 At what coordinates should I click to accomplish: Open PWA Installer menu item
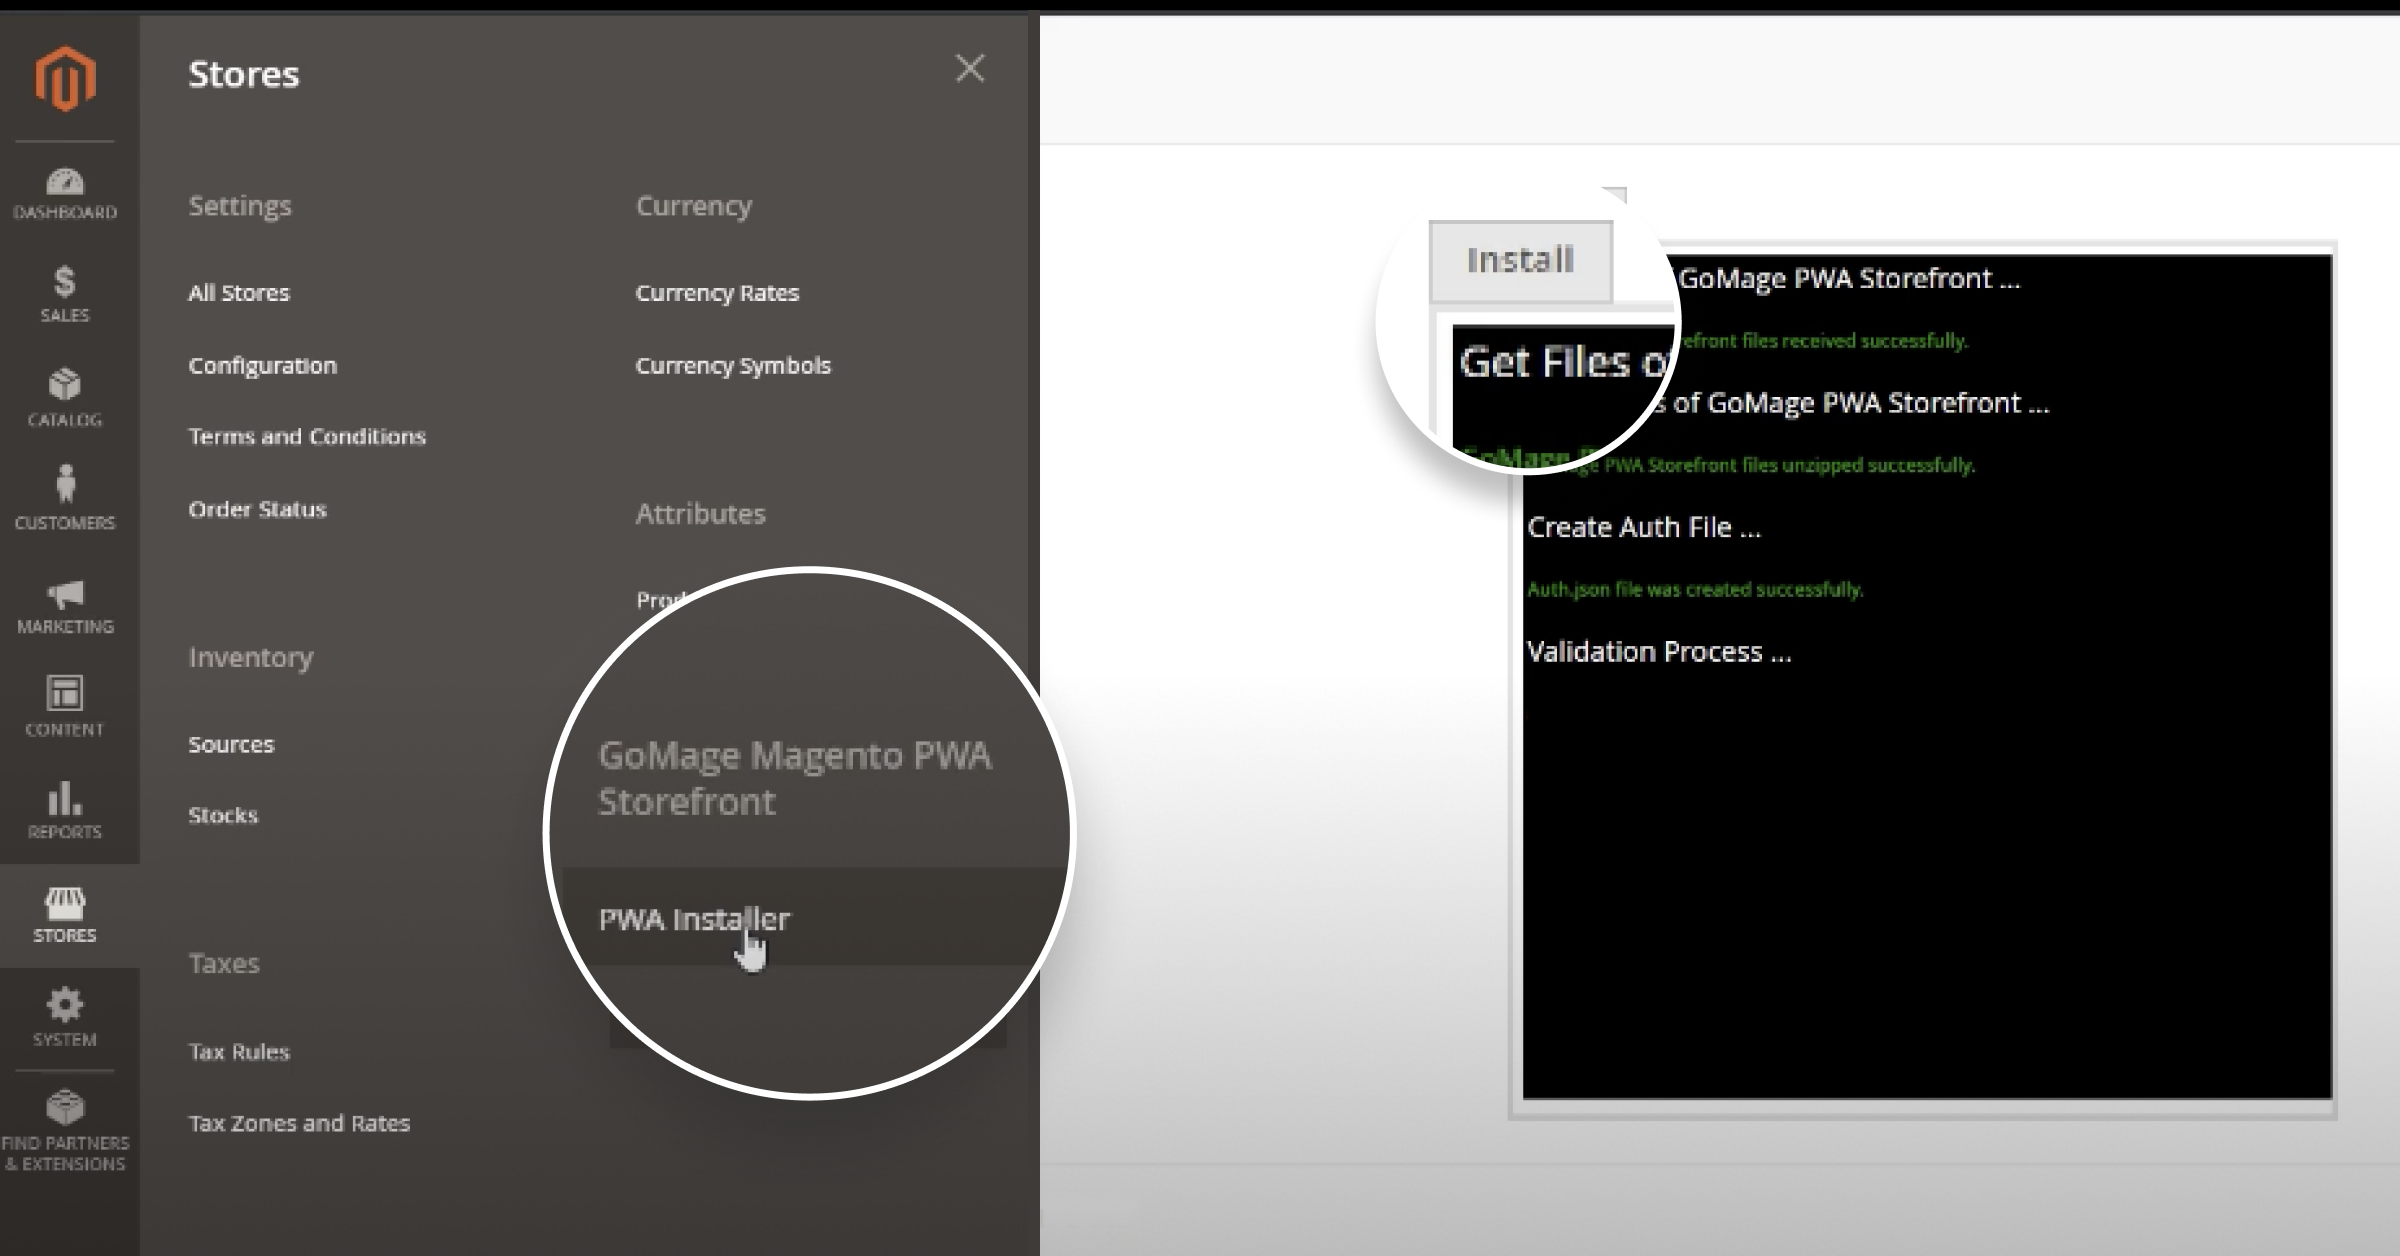coord(694,919)
